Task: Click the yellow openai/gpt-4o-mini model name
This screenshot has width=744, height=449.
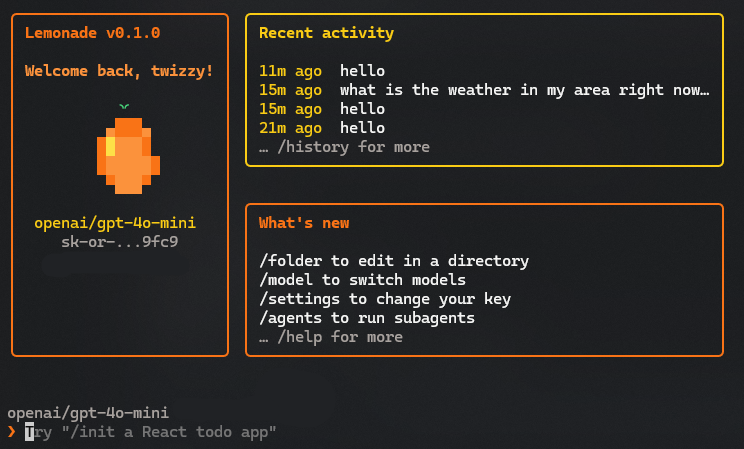Action: tap(115, 223)
